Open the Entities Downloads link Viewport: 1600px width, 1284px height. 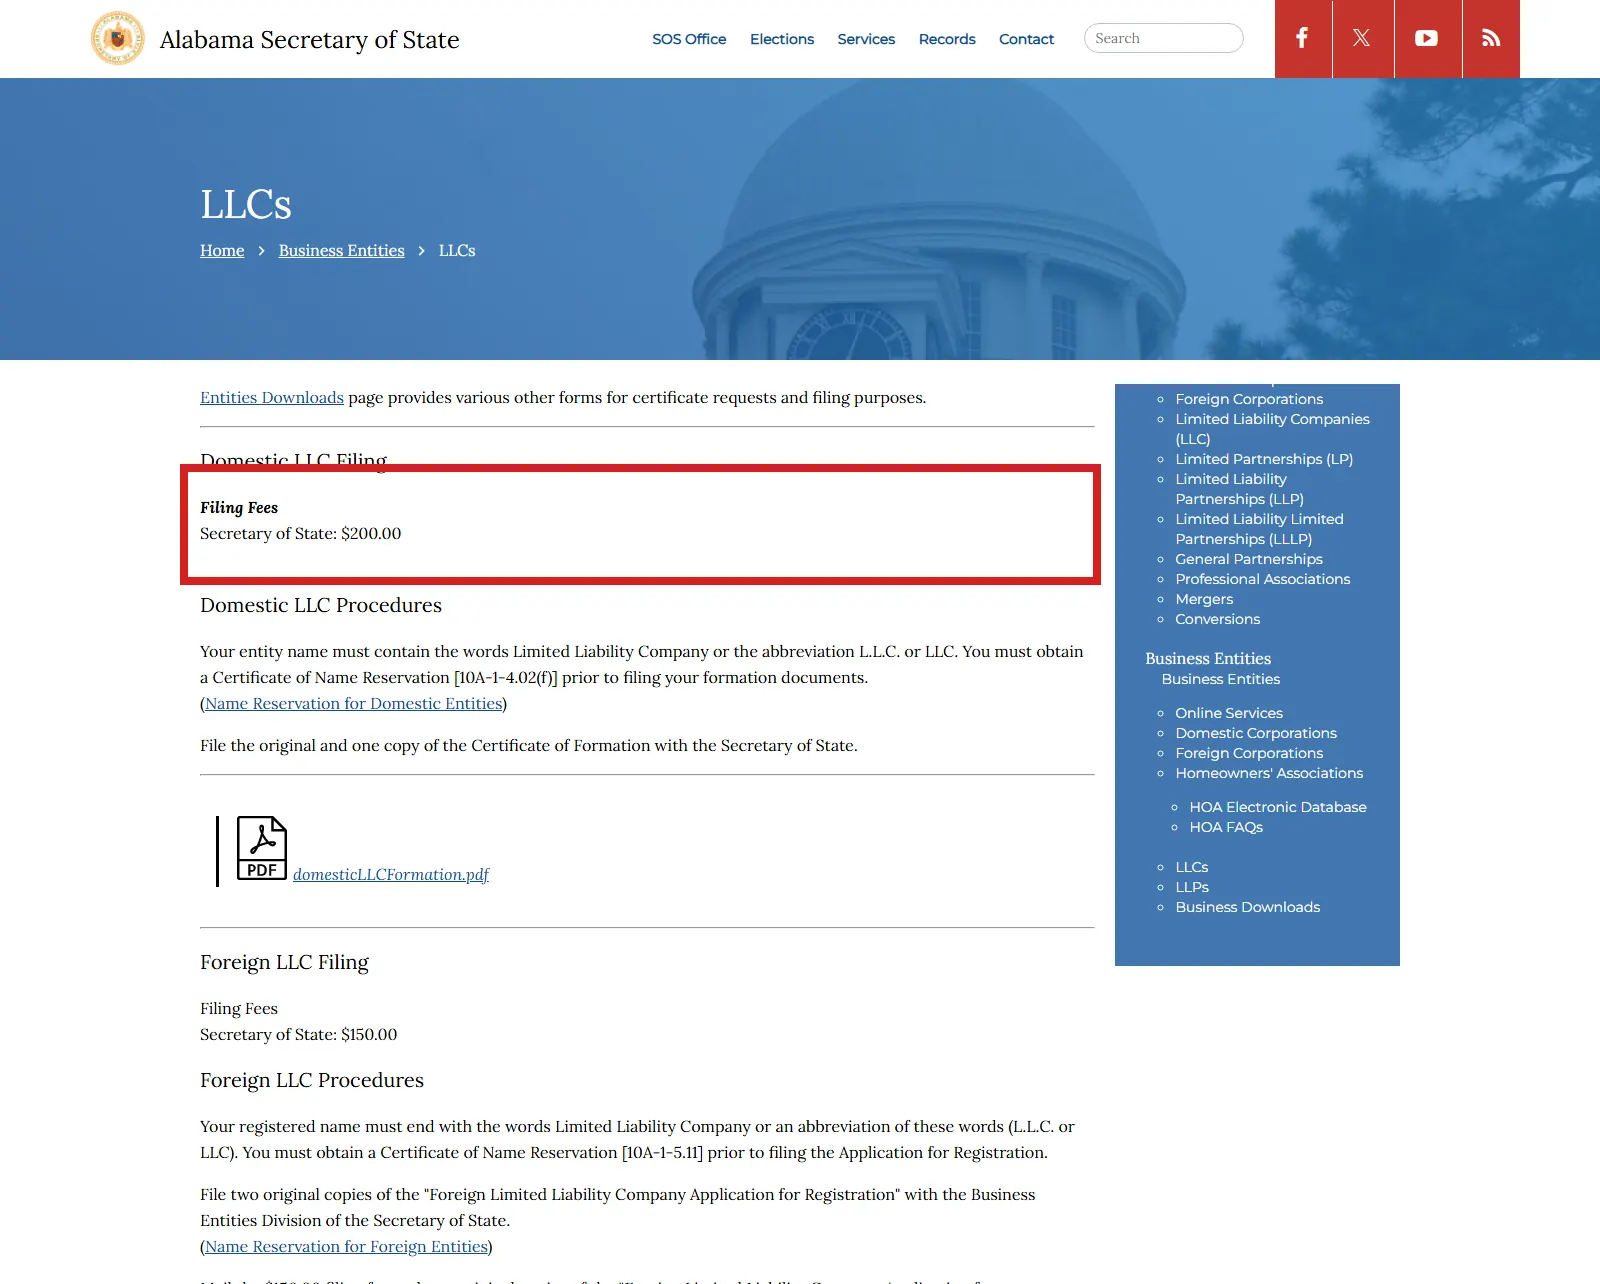pos(272,397)
